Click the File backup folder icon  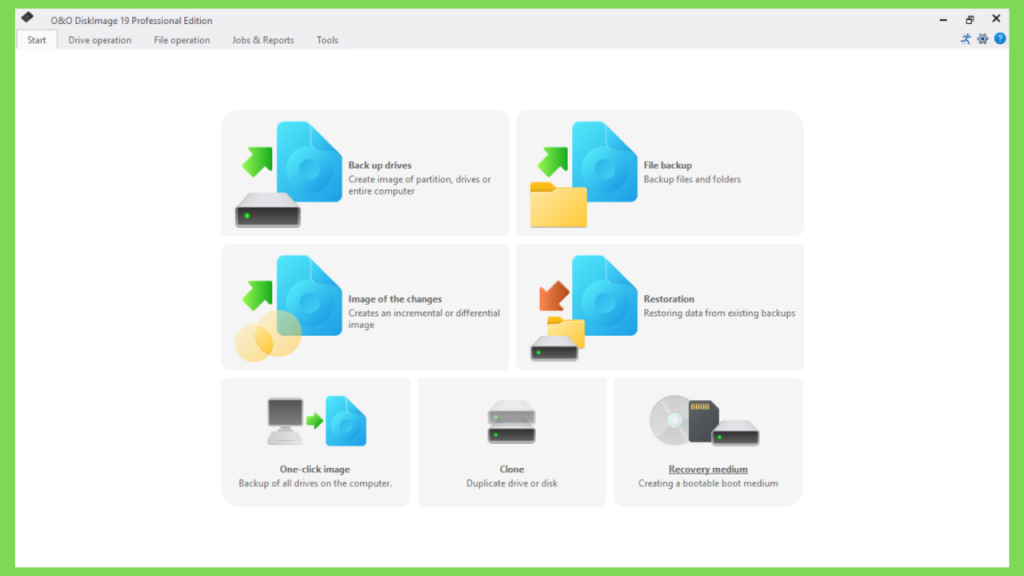coord(558,205)
